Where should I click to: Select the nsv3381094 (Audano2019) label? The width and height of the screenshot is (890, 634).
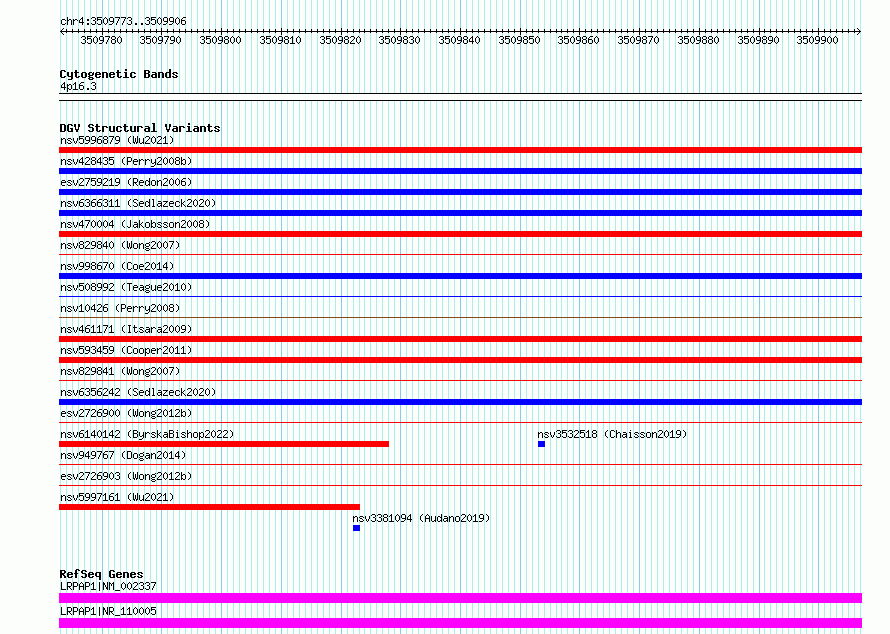421,518
